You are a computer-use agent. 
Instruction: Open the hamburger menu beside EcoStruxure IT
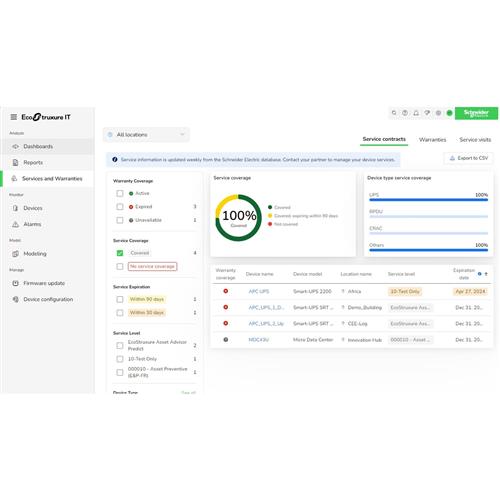tap(14, 117)
